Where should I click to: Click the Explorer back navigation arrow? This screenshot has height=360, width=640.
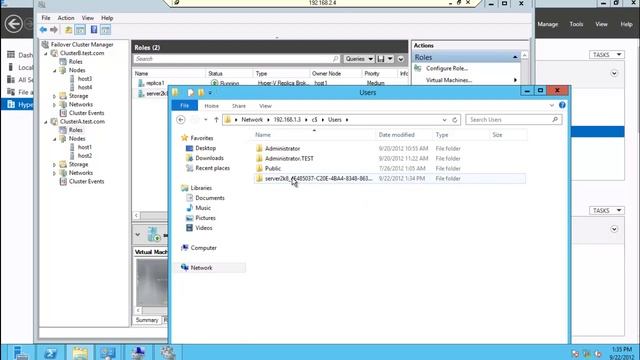pos(180,120)
